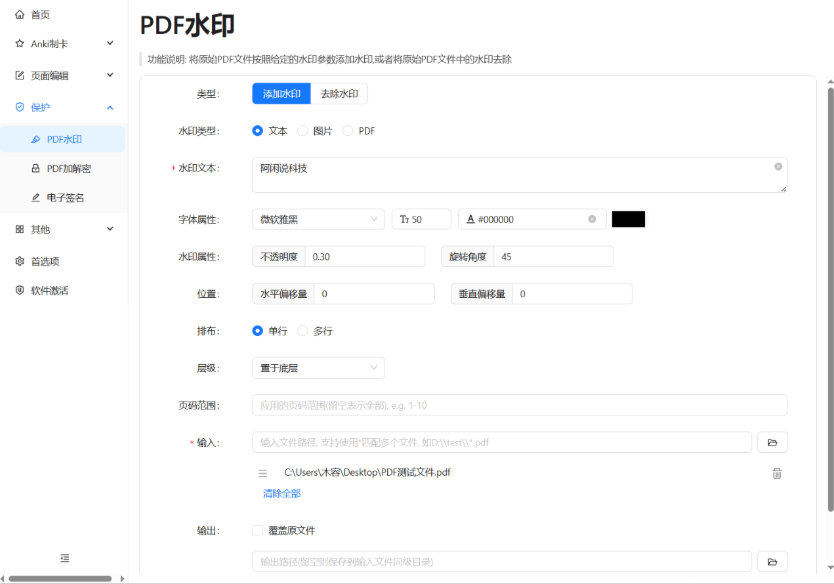The image size is (834, 584).
Task: Click the 不透明度 opacity field 0.30
Action: pyautogui.click(x=365, y=256)
